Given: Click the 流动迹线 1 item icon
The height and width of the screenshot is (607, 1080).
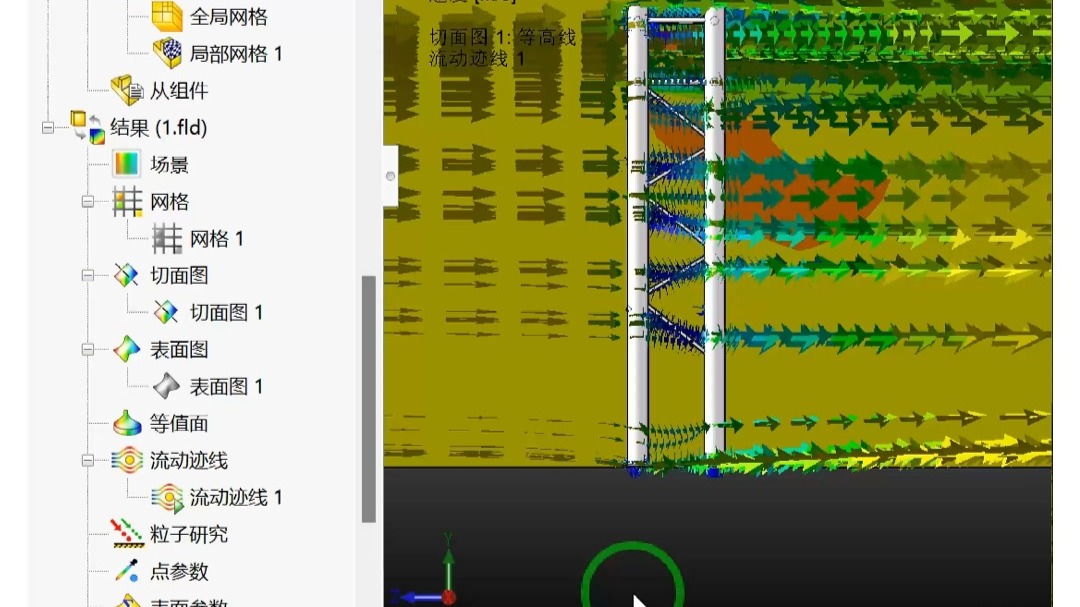Looking at the screenshot, I should 167,497.
